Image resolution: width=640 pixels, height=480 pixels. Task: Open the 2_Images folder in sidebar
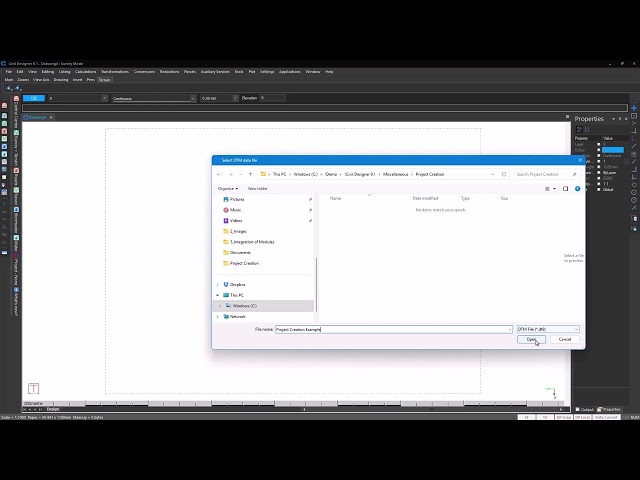coord(238,231)
